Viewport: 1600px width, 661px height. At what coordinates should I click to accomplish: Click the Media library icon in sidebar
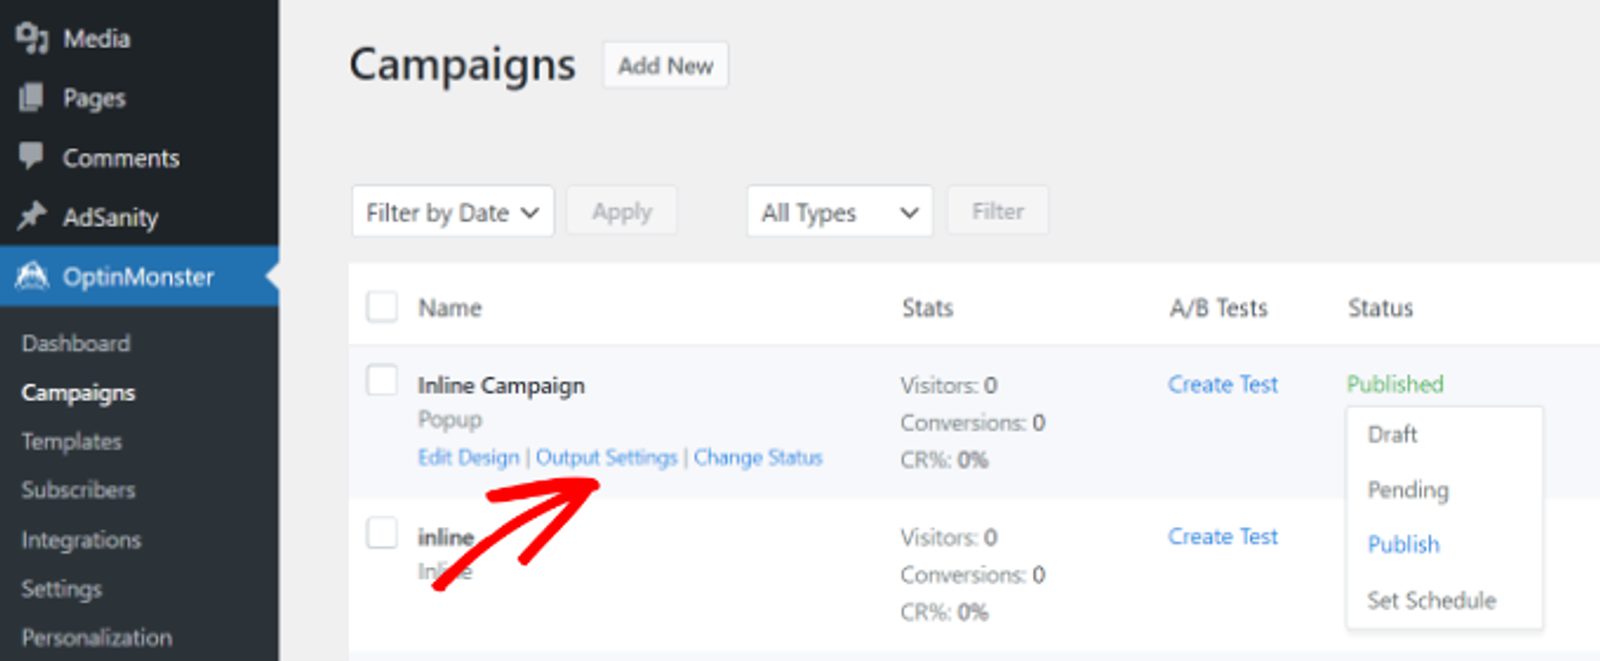[x=33, y=38]
